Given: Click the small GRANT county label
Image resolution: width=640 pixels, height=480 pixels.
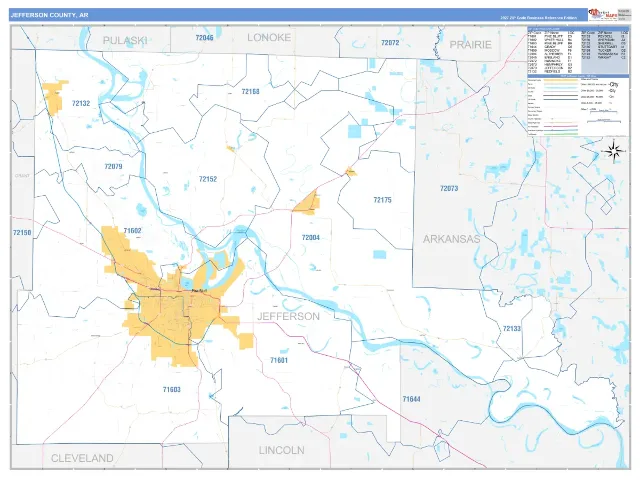Looking at the screenshot, I should [x=22, y=176].
